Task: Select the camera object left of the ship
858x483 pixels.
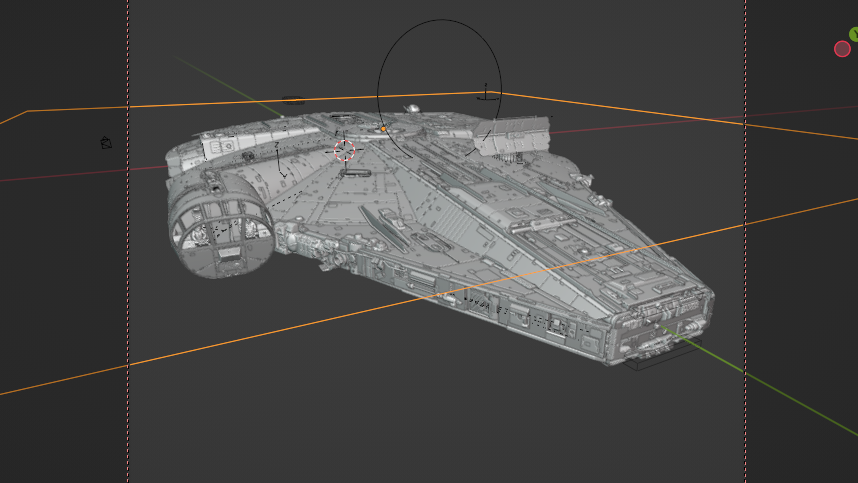Action: (106, 143)
